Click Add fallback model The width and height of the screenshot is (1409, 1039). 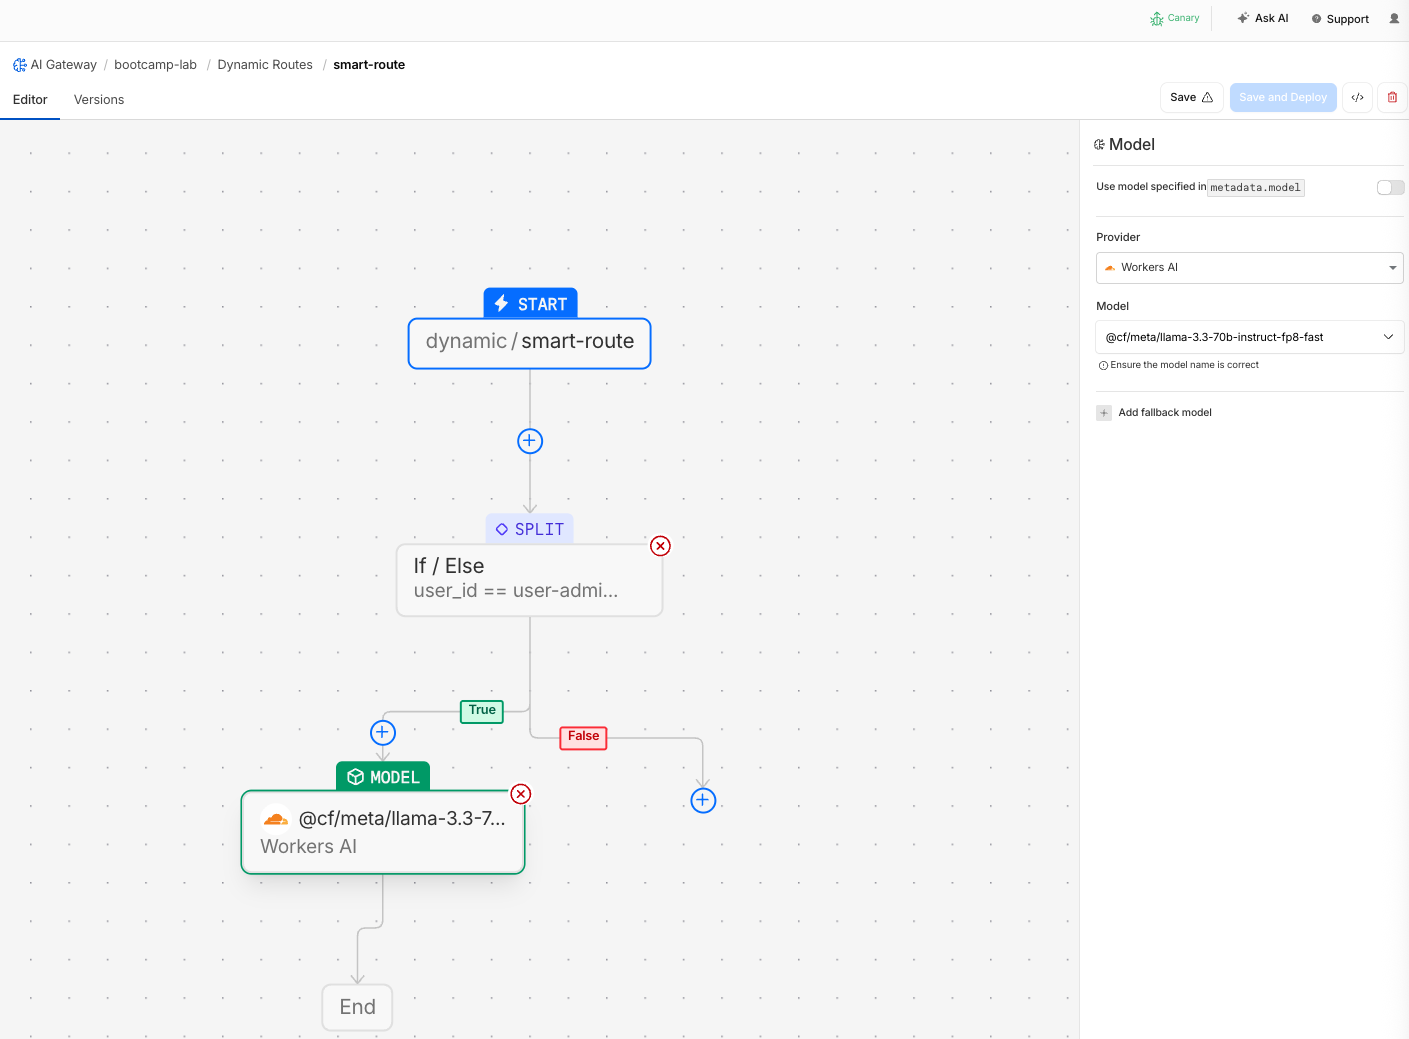(1154, 413)
